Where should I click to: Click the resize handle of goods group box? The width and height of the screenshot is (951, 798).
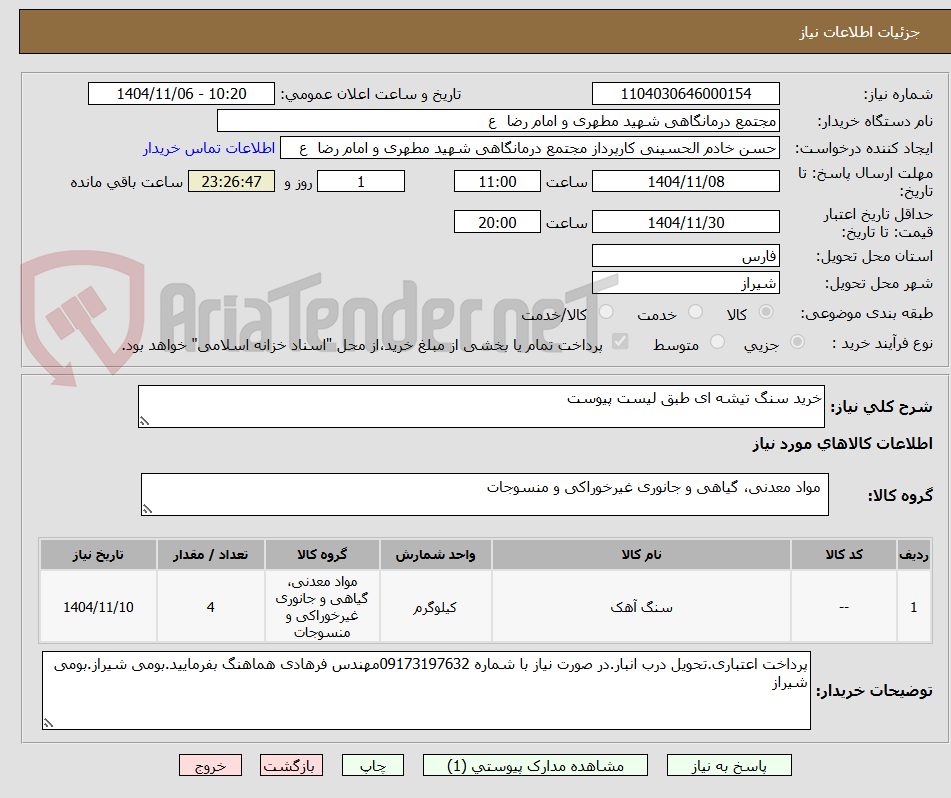147,509
